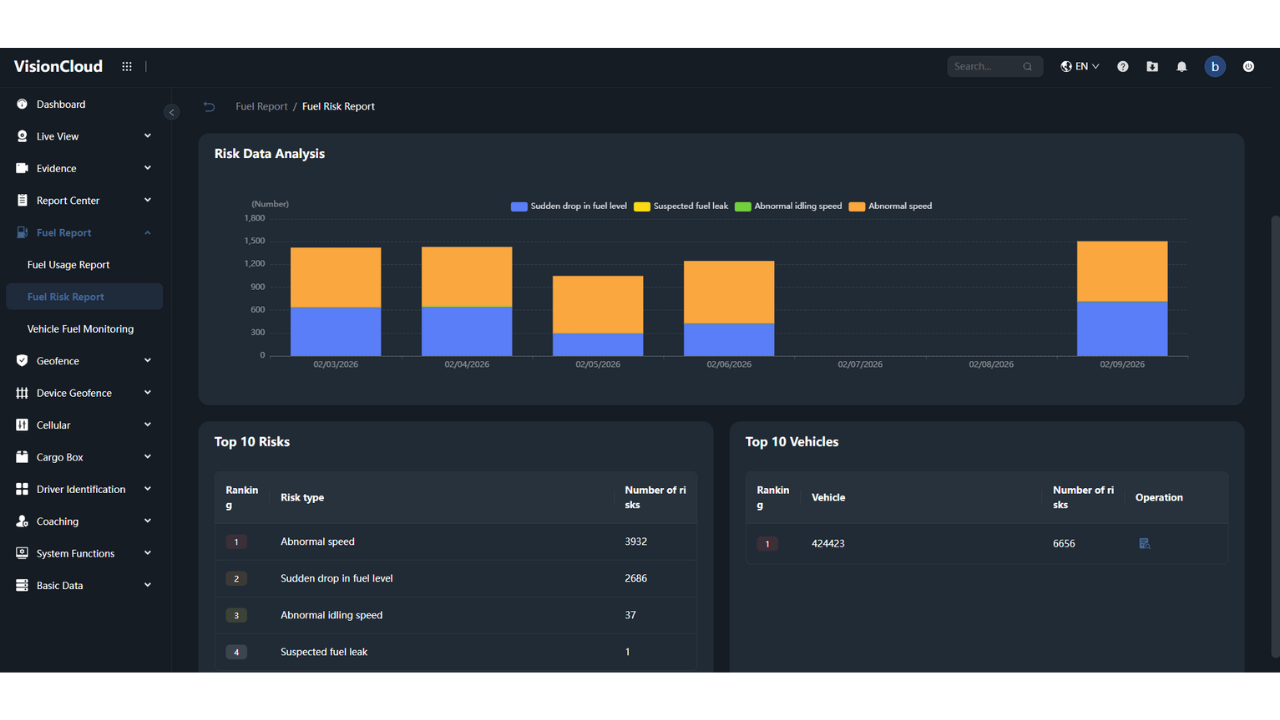Viewport: 1280px width, 720px height.
Task: Collapse the sidebar with the arrow handle
Action: [x=172, y=112]
